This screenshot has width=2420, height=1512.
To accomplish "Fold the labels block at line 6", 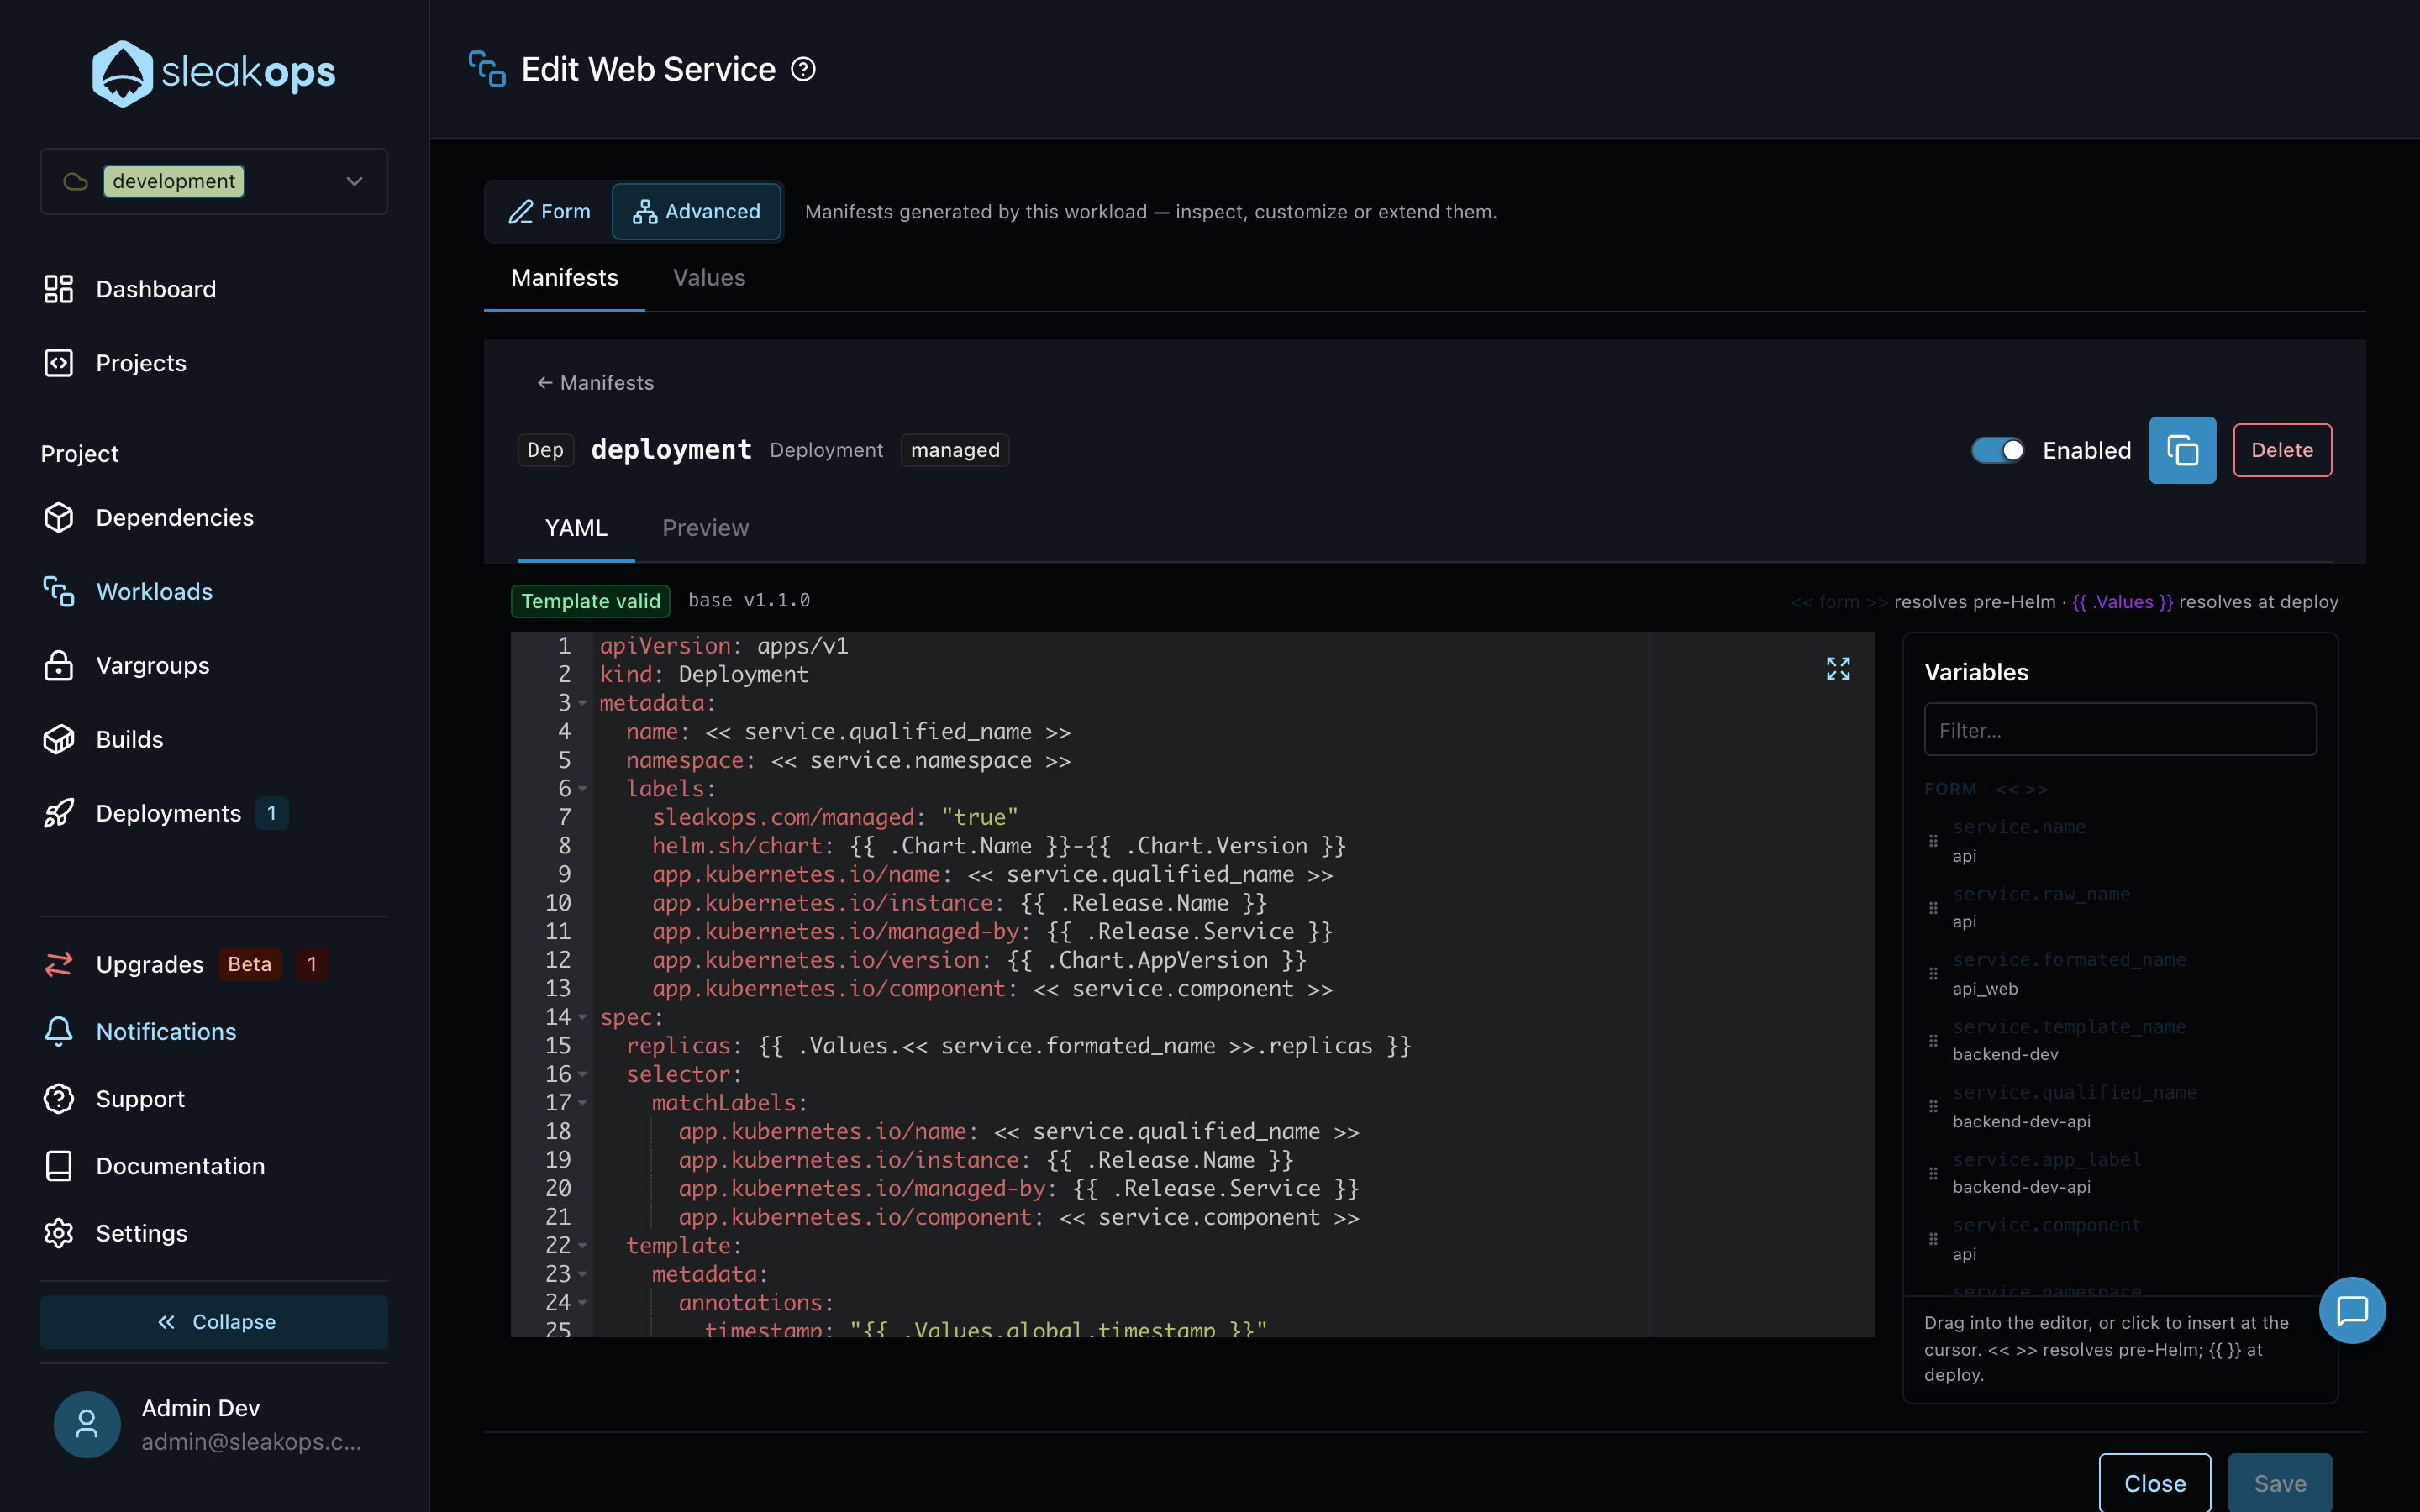I will [x=582, y=789].
